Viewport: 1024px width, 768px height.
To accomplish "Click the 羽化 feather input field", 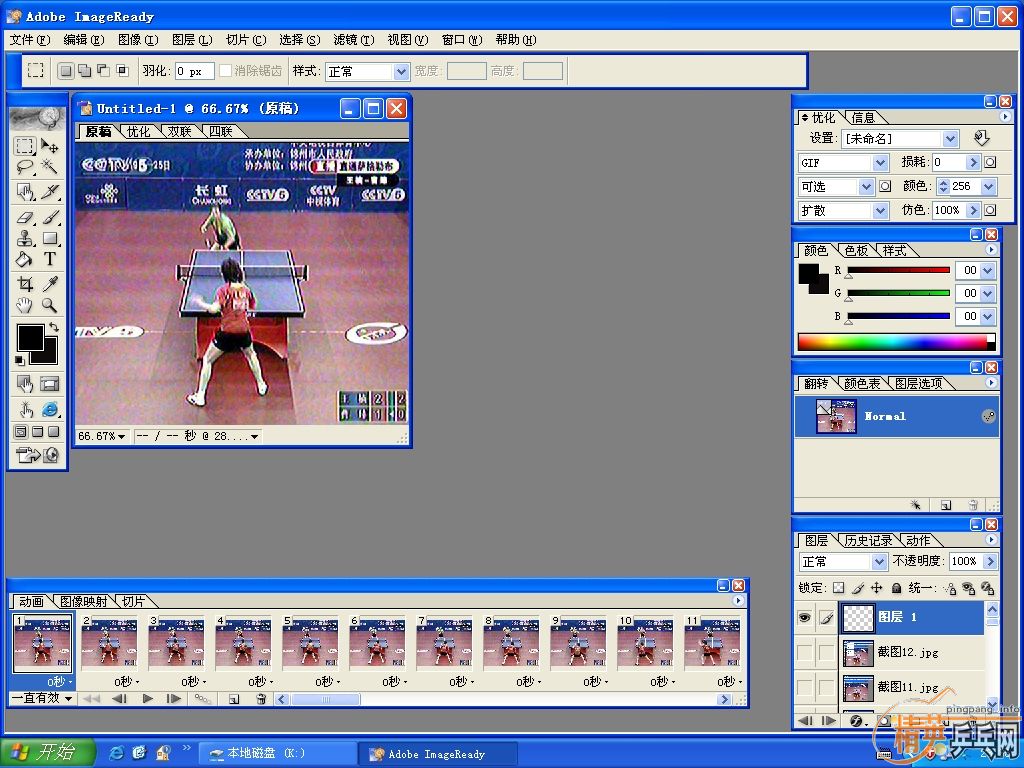I will [x=194, y=71].
